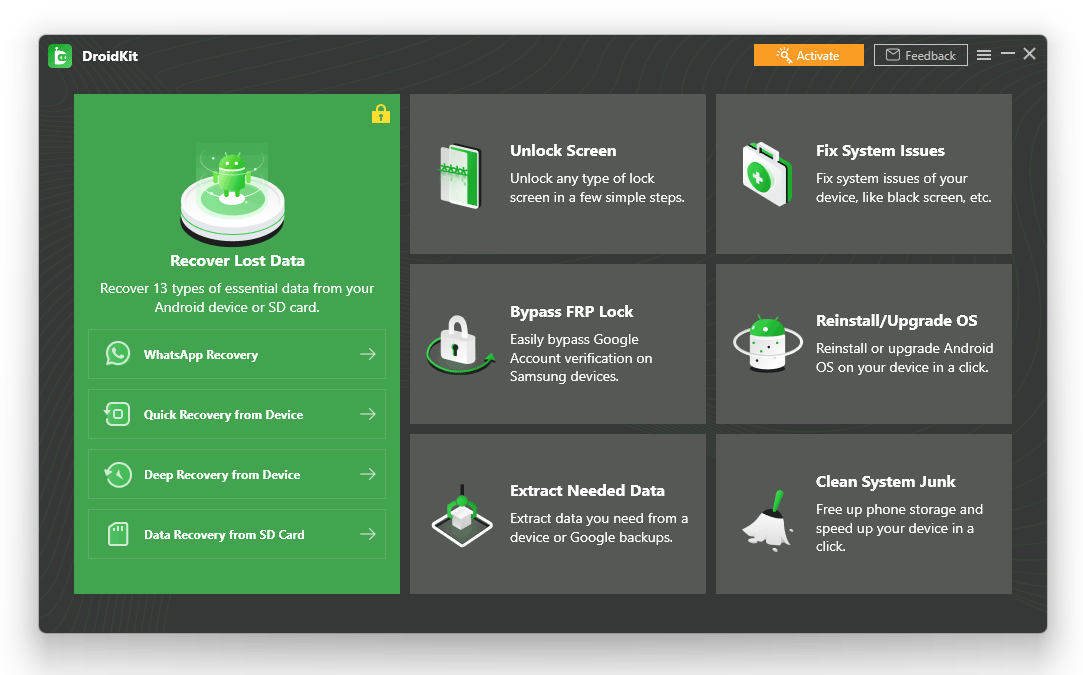Click the Bypass FRP Lock padlock icon
The width and height of the screenshot is (1083, 675).
(458, 345)
